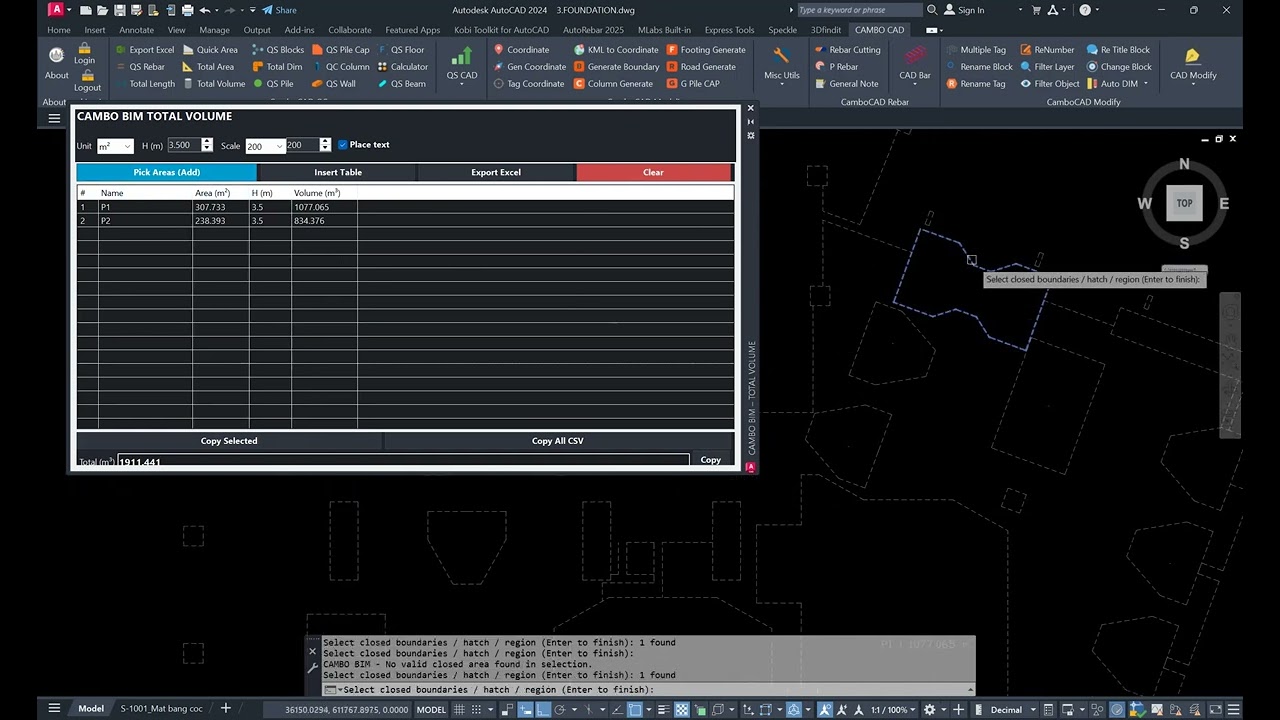Toggle drawing grid display in status bar

click(x=461, y=709)
